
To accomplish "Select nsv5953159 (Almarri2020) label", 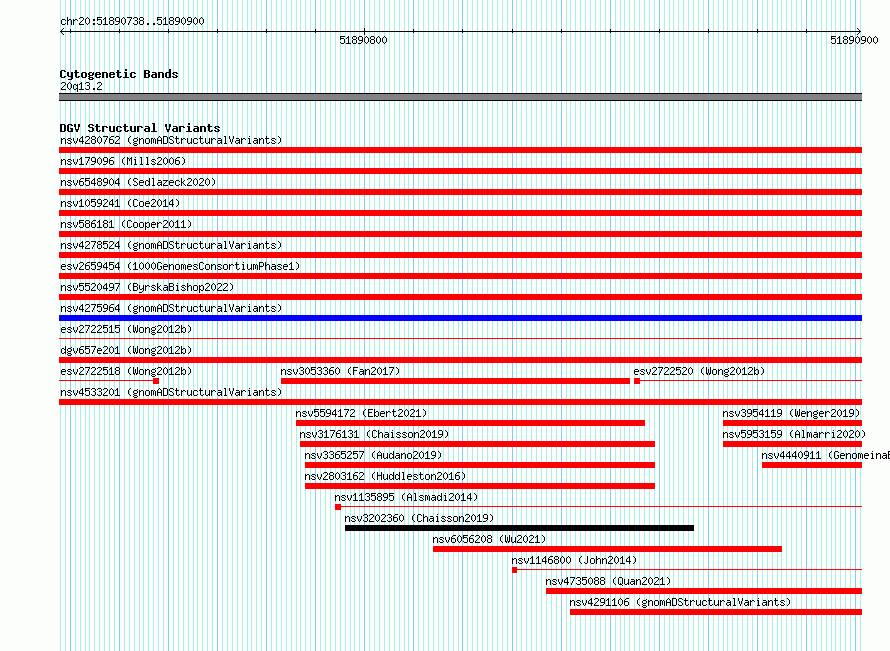I will point(794,434).
